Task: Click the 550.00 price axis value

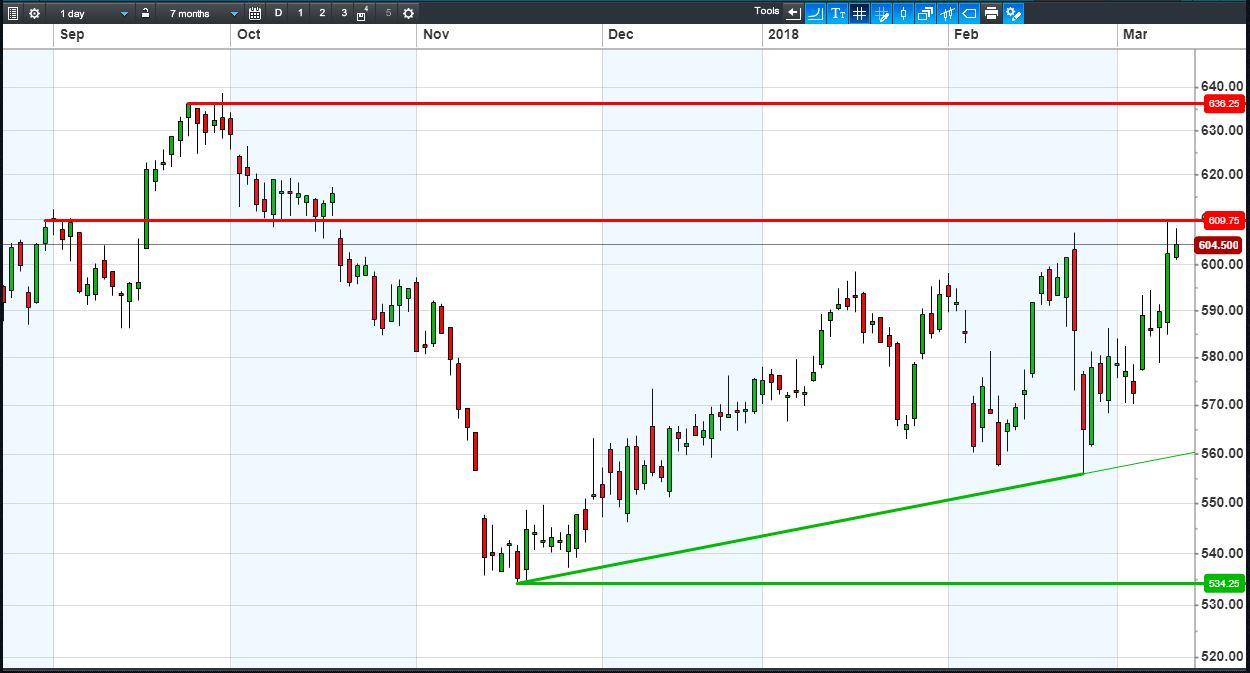Action: [x=1222, y=502]
